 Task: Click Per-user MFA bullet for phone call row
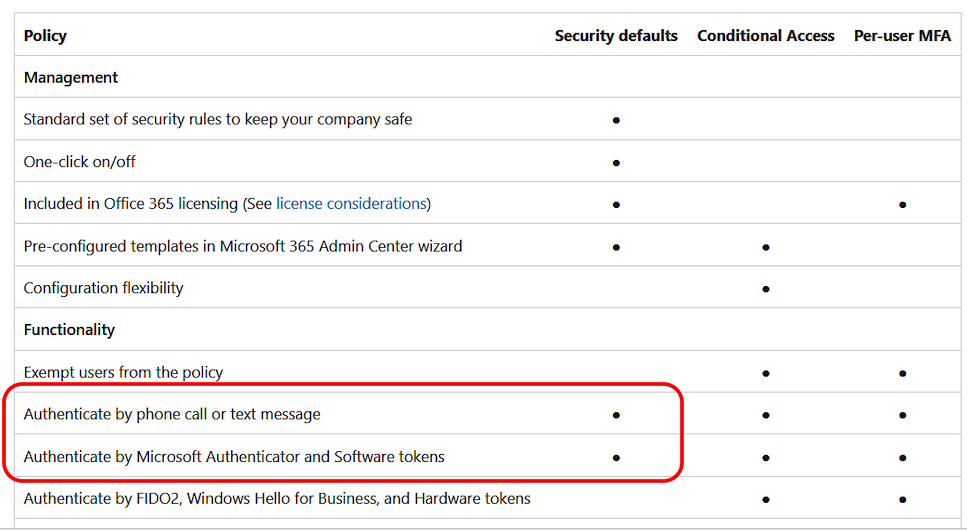point(902,415)
